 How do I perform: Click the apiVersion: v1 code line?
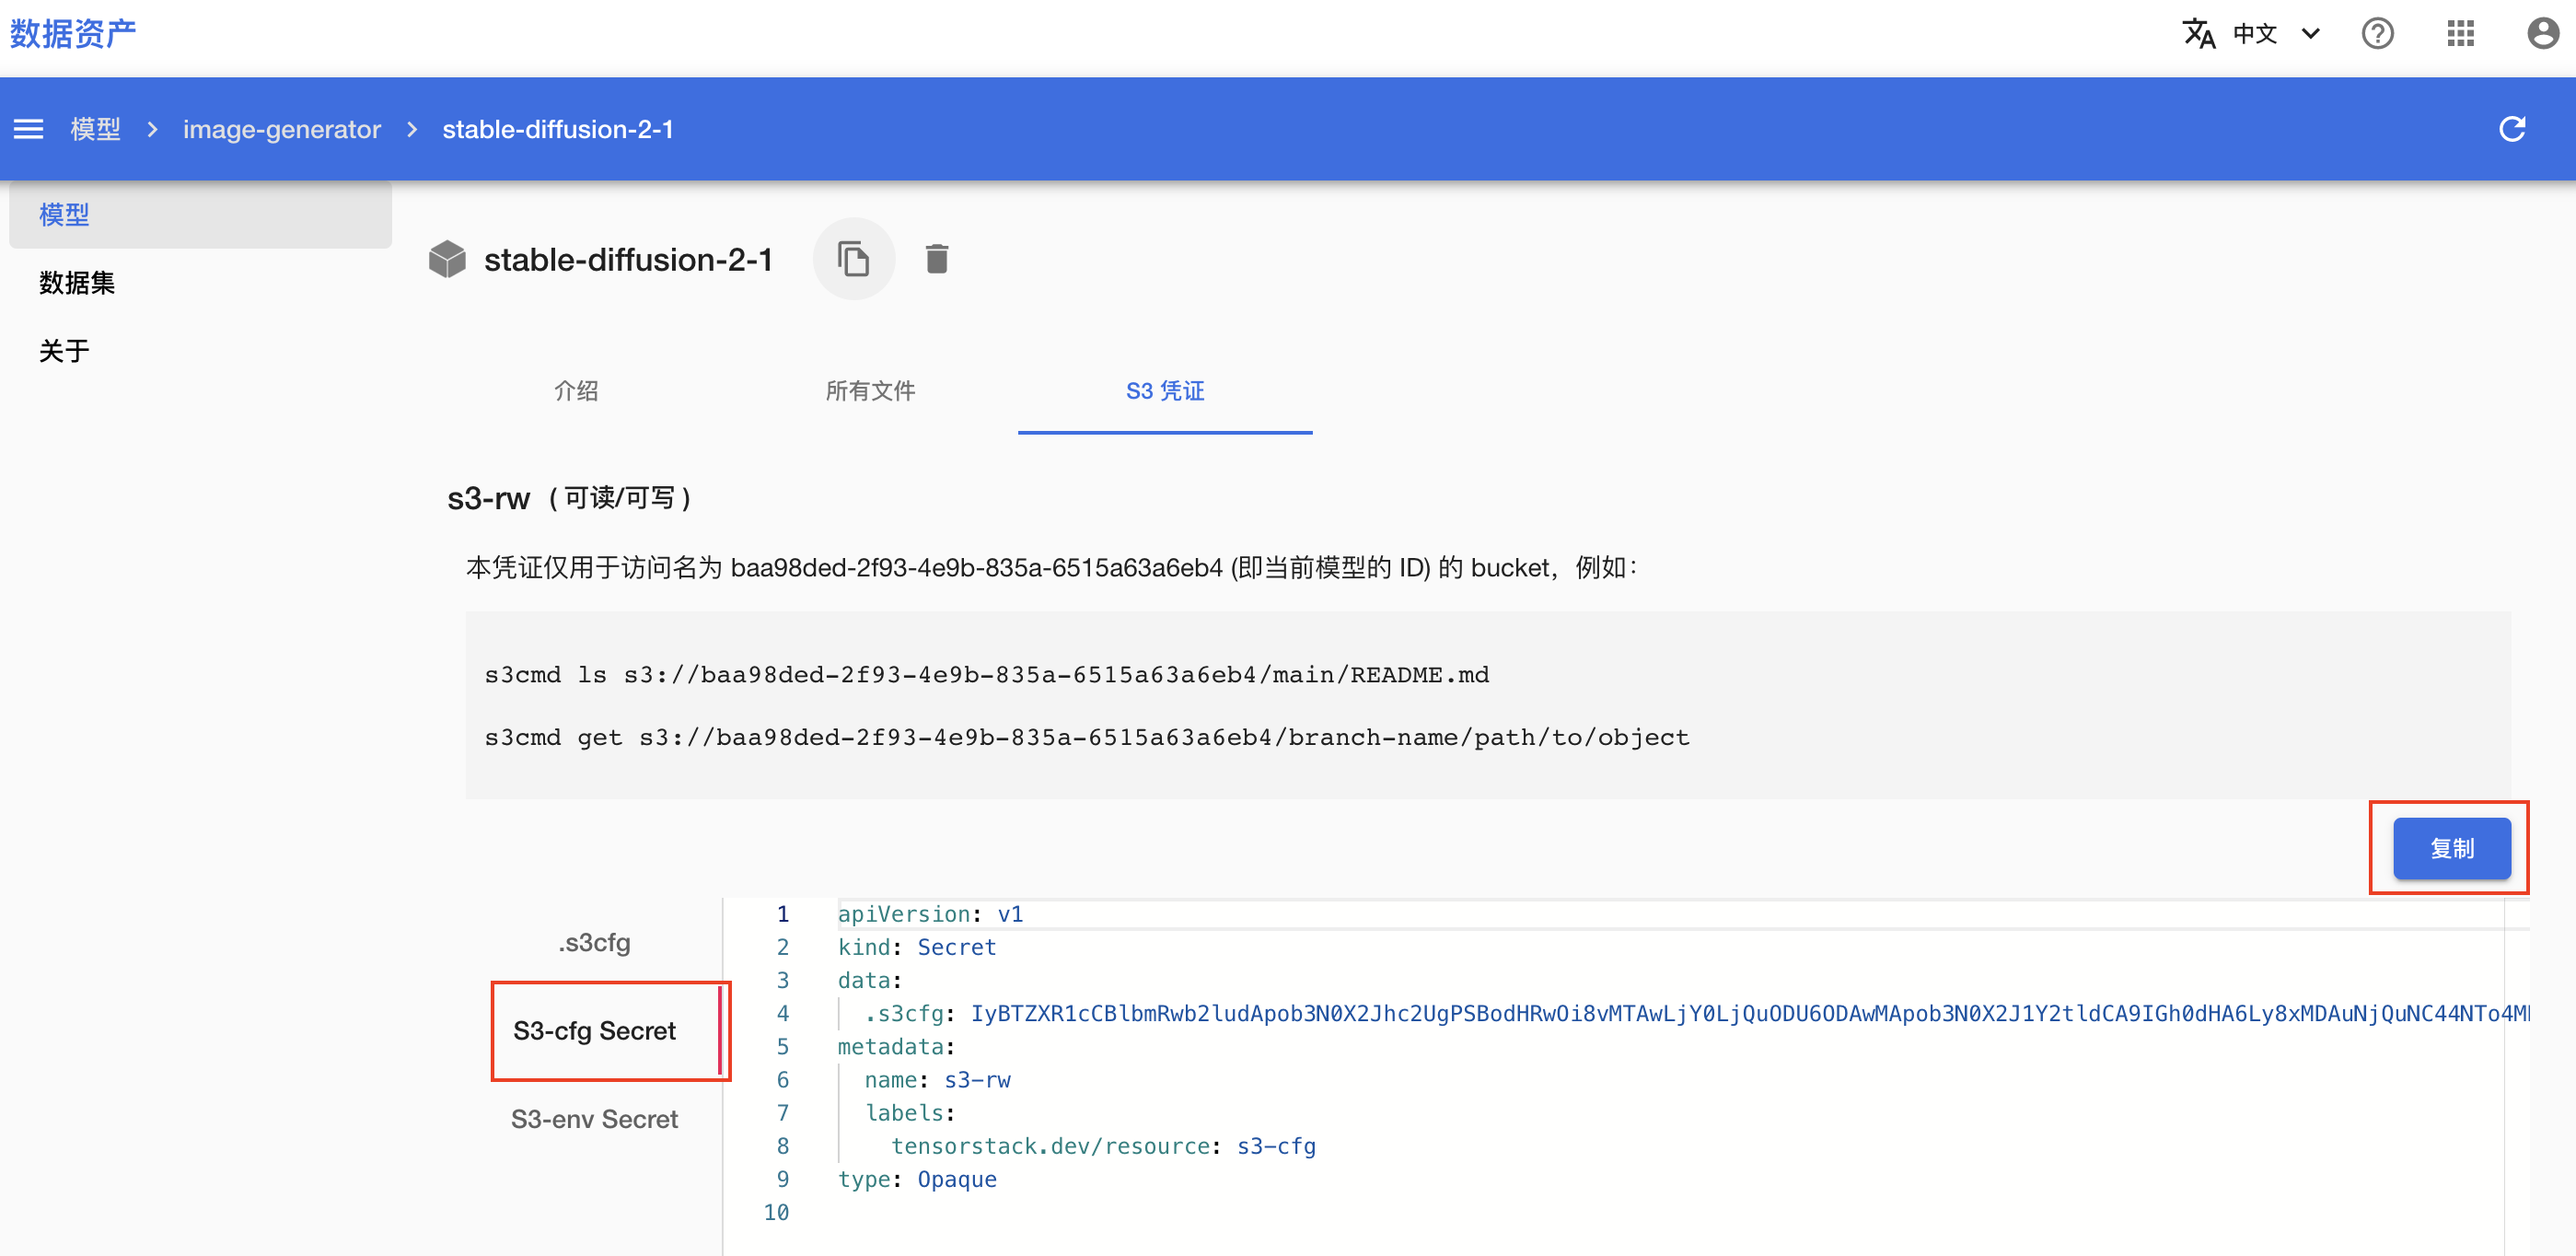(930, 914)
